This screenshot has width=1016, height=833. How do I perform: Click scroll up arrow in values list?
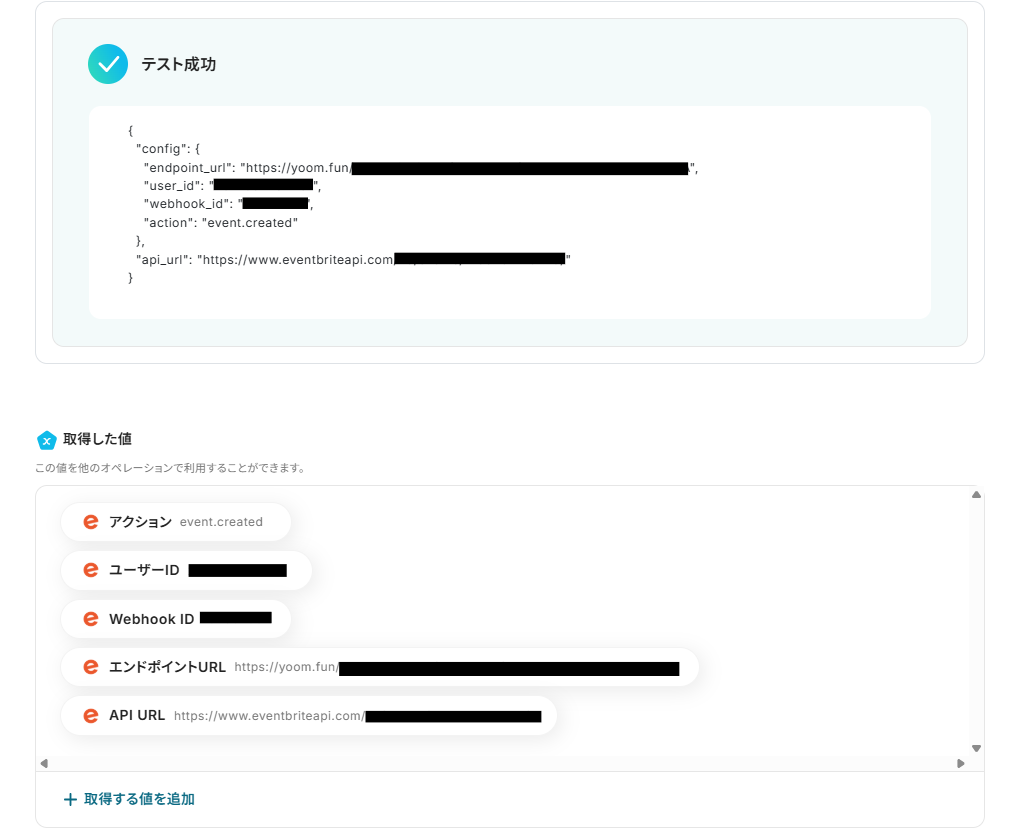(976, 495)
